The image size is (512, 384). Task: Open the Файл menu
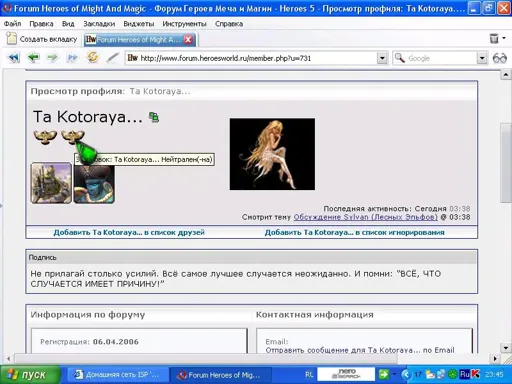12,24
